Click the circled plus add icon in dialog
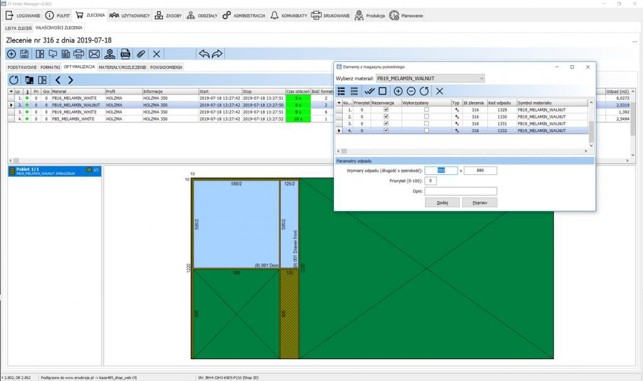 [398, 91]
